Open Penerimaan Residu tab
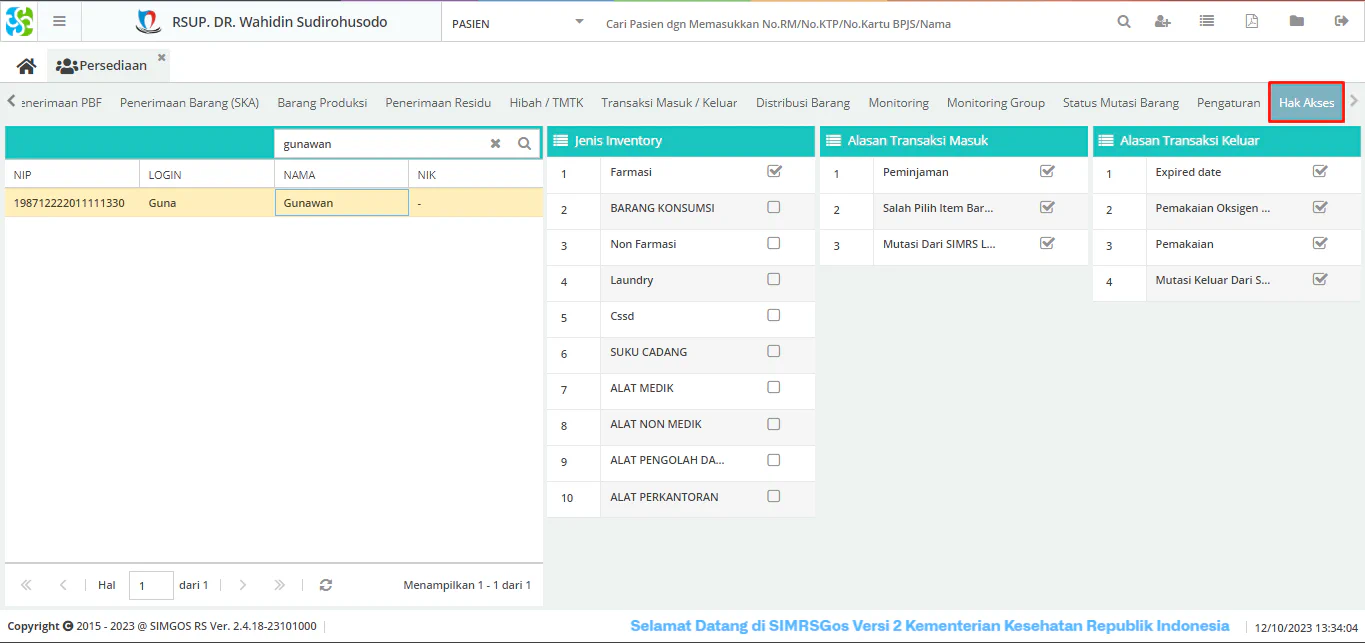The width and height of the screenshot is (1365, 643). (x=438, y=103)
